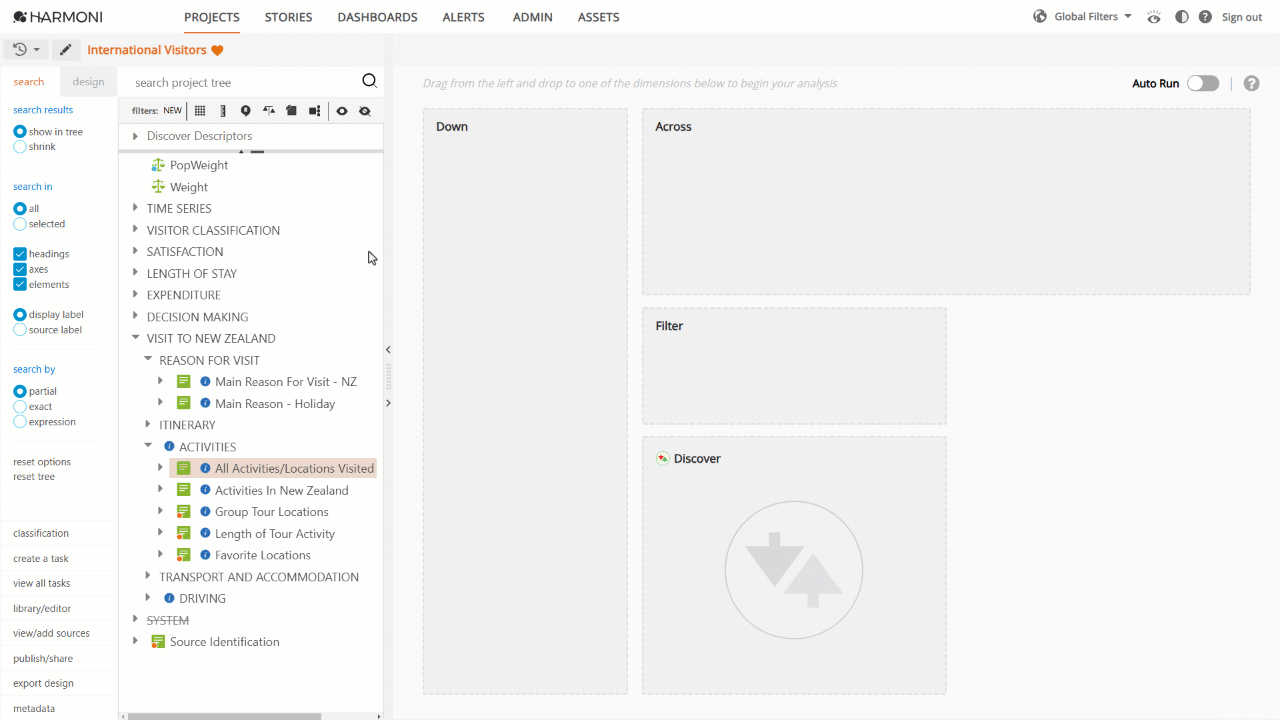Viewport: 1280px width, 720px height.
Task: Select the shrink radio option
Action: (20, 147)
